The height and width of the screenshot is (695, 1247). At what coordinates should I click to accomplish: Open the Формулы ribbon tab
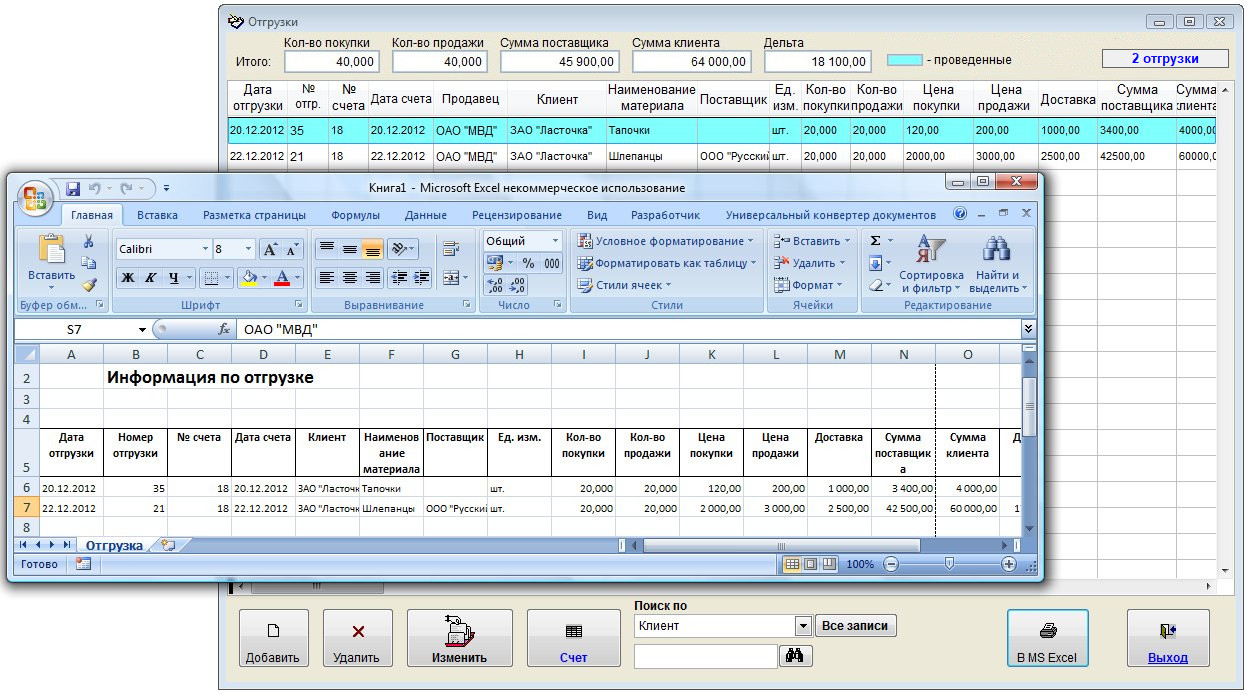point(355,215)
